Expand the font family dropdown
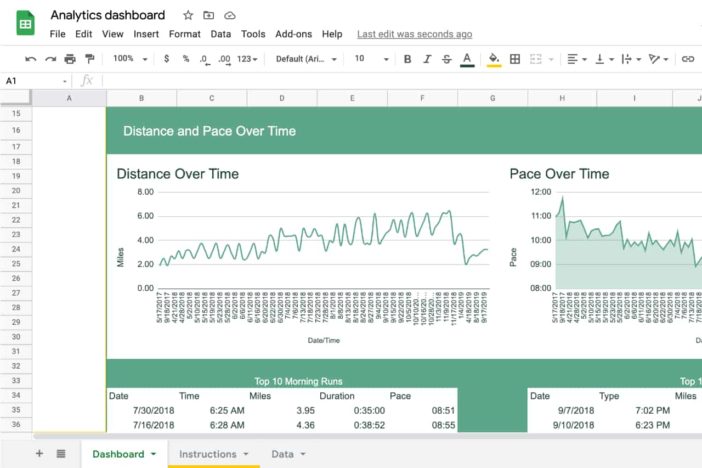702x468 pixels. (x=306, y=59)
